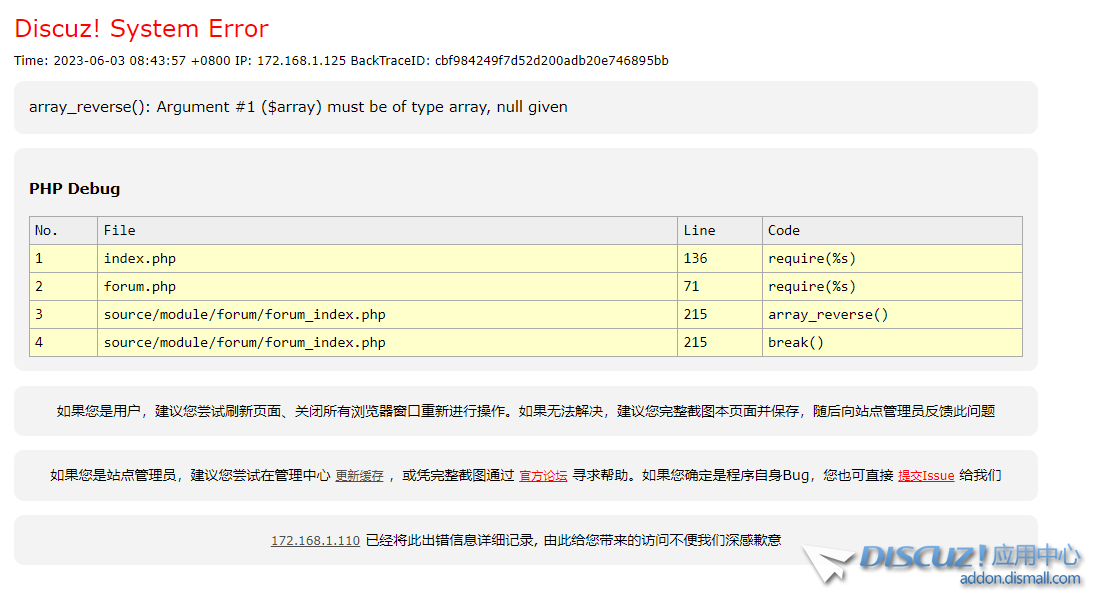Click the Discuz! System Error heading

tap(141, 28)
